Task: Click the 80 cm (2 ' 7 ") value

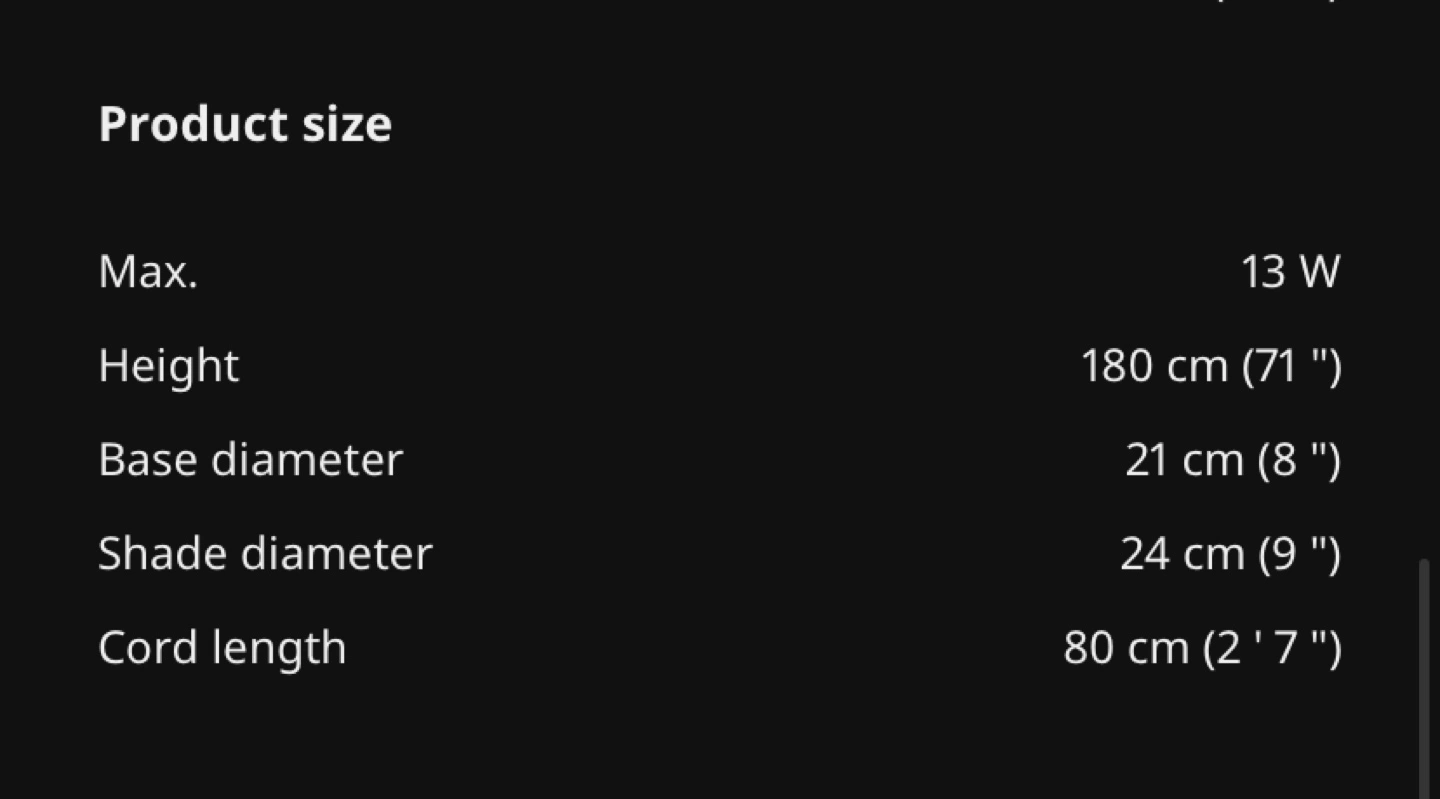Action: click(1202, 648)
